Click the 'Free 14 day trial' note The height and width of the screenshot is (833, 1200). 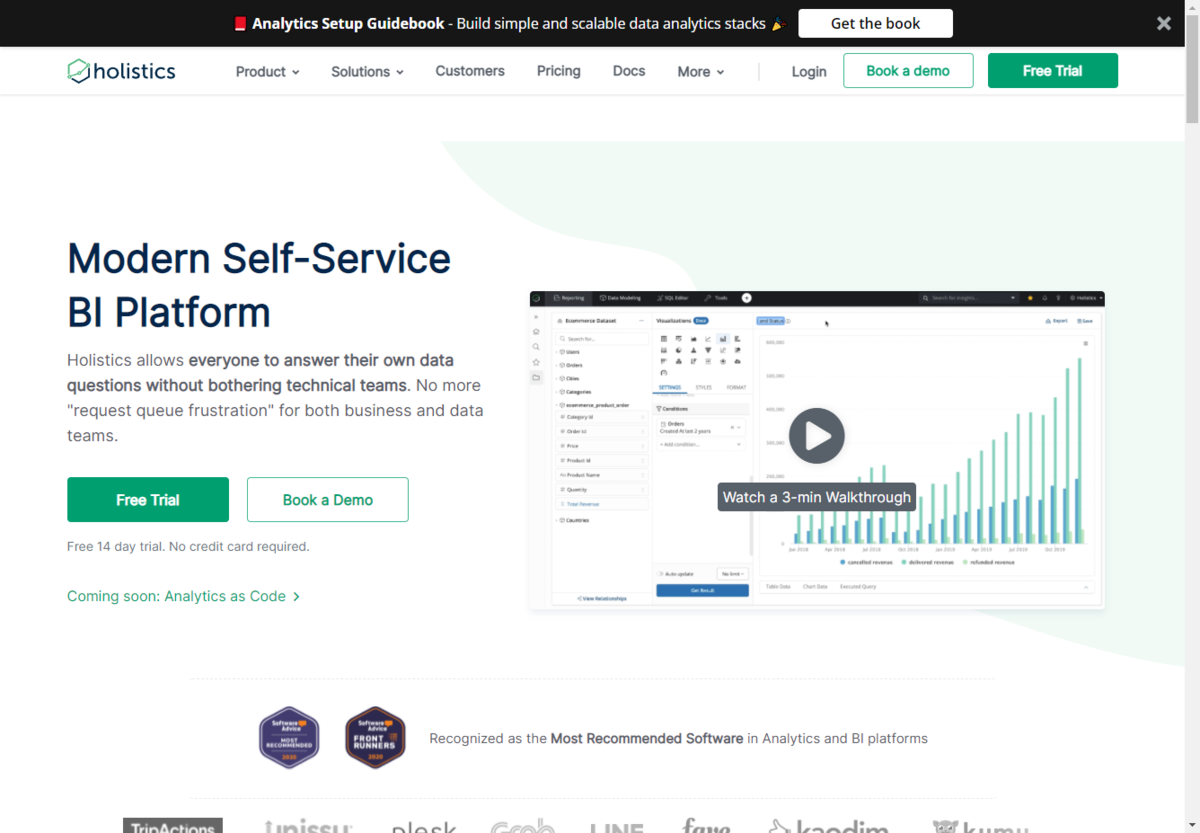[188, 547]
